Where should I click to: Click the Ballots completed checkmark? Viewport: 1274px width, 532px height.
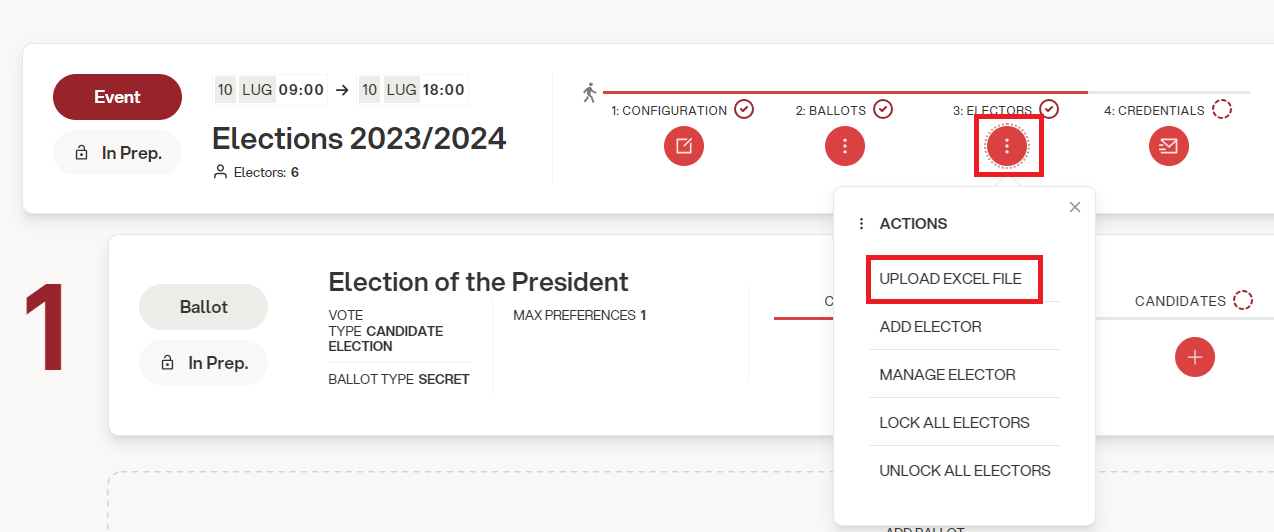pyautogui.click(x=883, y=109)
